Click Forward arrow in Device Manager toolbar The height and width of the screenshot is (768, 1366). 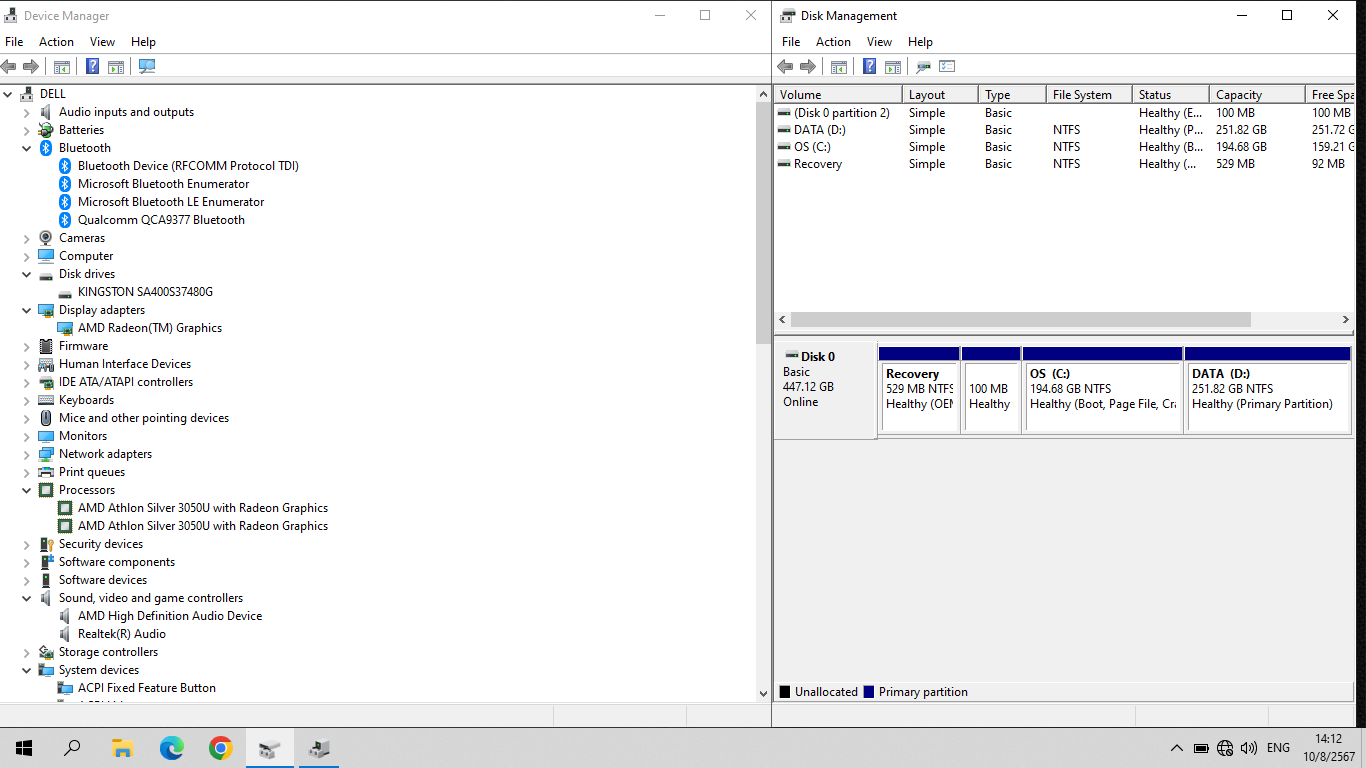coord(31,67)
